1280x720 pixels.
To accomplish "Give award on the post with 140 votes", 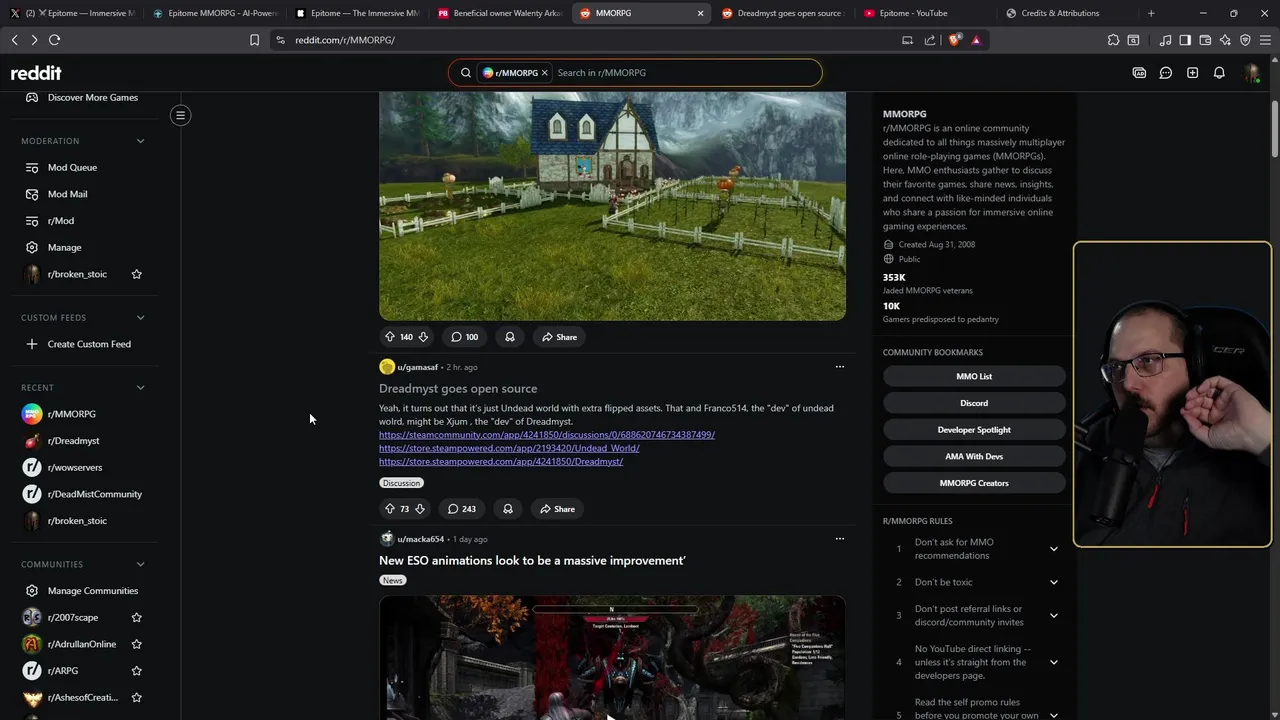I will point(510,337).
